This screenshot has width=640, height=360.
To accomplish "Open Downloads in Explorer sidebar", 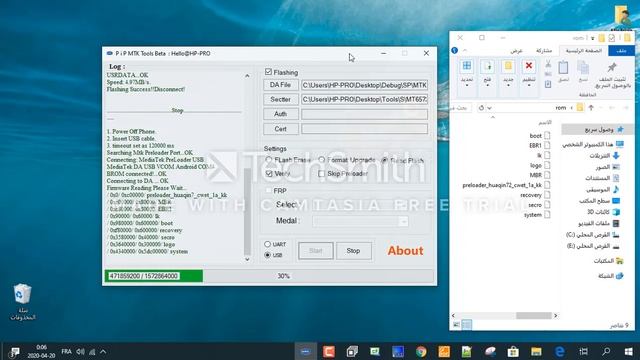I will 604,156.
